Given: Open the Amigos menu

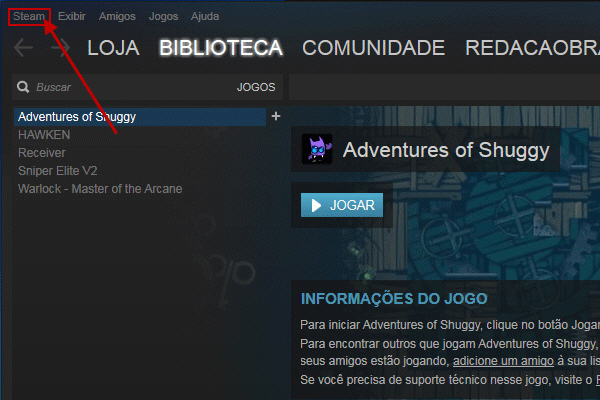Looking at the screenshot, I should coord(117,16).
